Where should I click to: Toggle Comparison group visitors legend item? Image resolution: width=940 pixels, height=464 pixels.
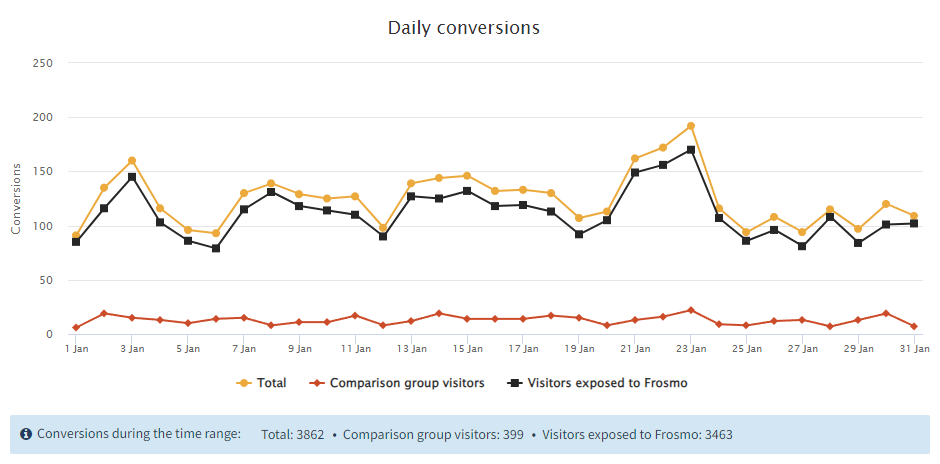pyautogui.click(x=407, y=383)
